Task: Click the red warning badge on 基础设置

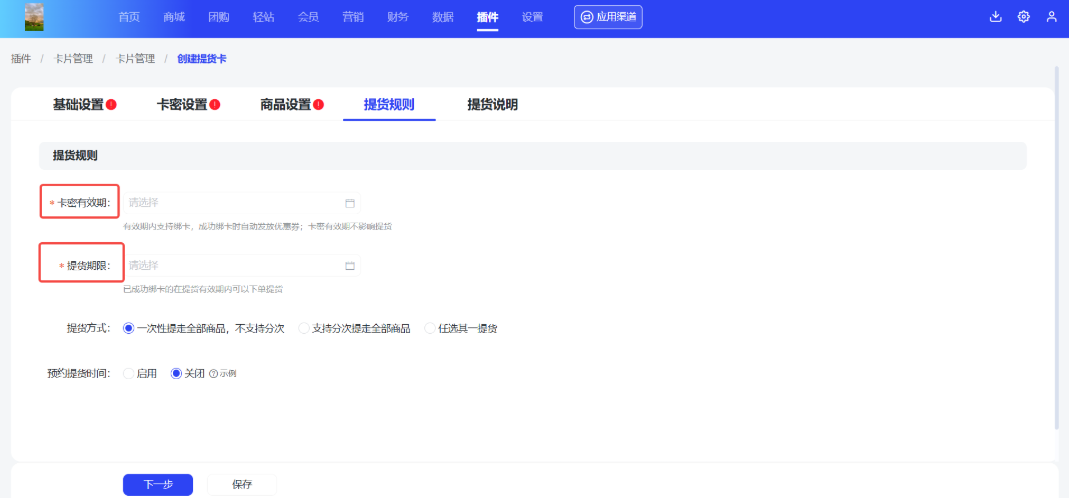Action: 112,105
